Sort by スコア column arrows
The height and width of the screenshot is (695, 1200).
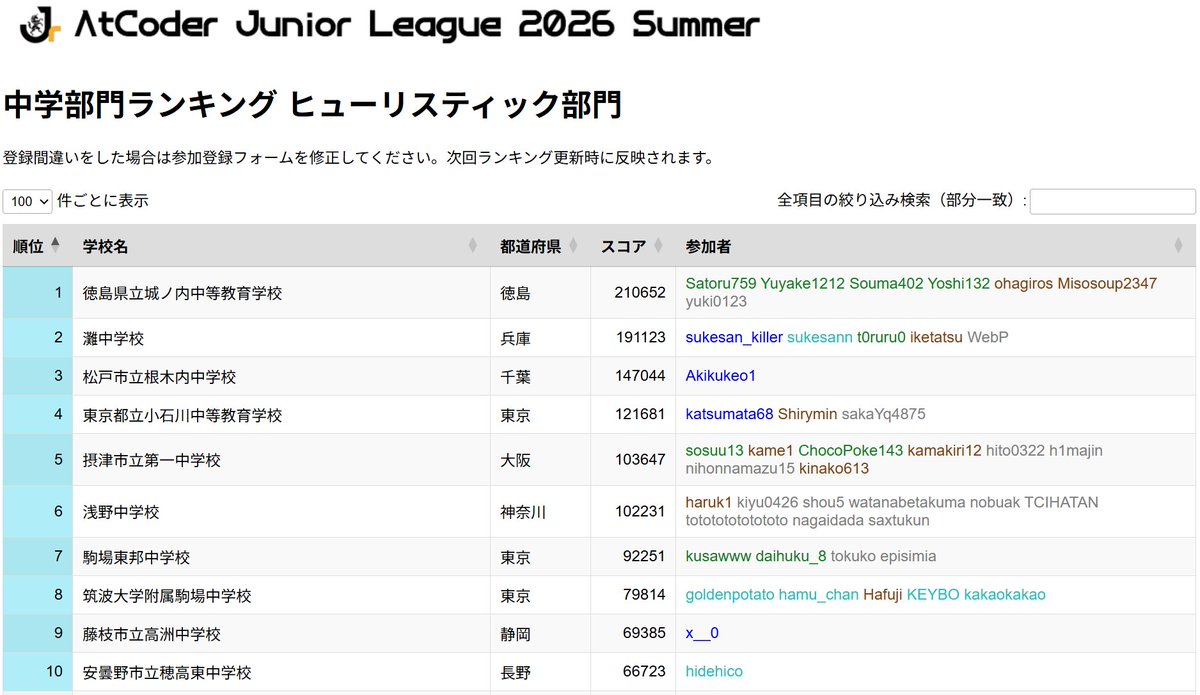659,245
